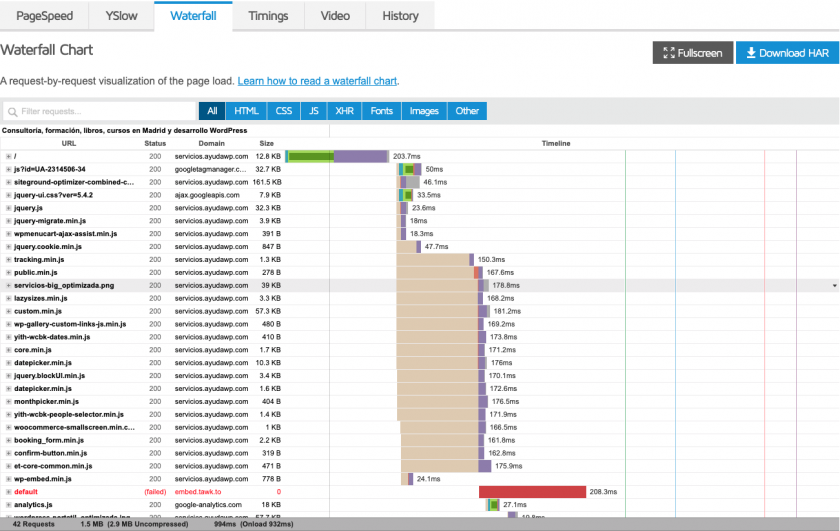Expand the failed default request row
The height and width of the screenshot is (531, 840).
point(8,492)
